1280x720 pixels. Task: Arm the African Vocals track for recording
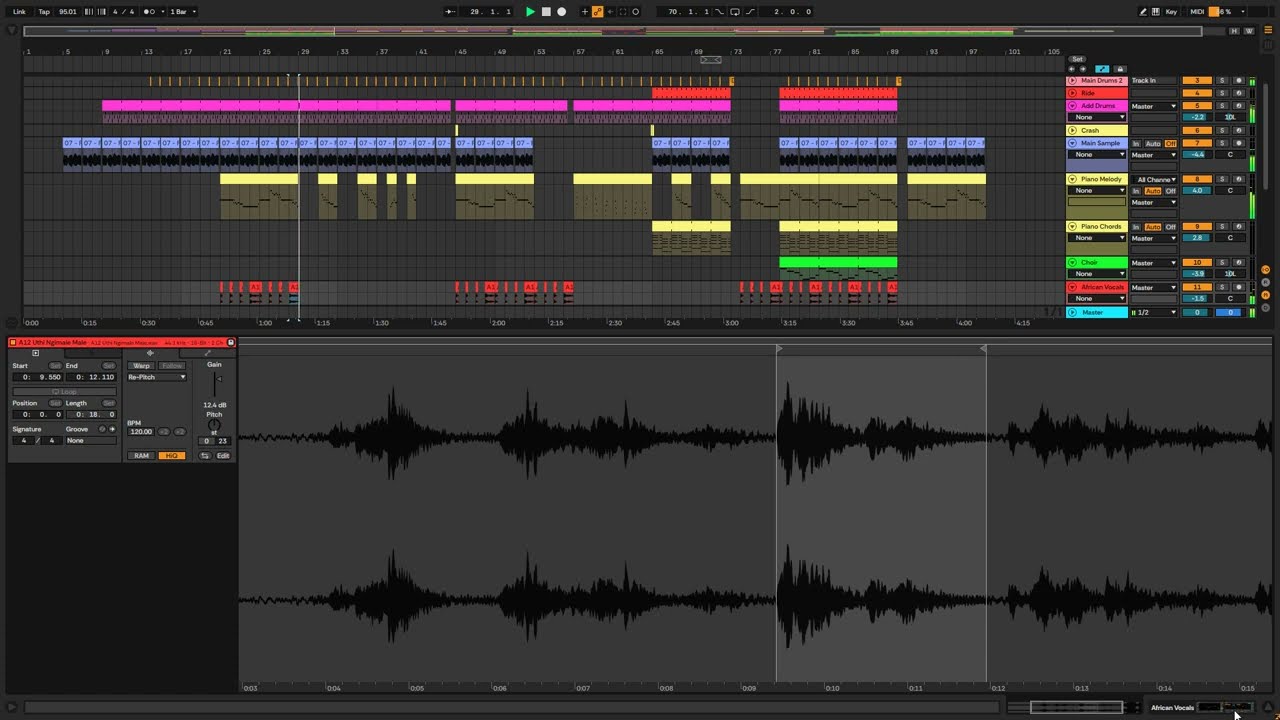click(x=1239, y=287)
